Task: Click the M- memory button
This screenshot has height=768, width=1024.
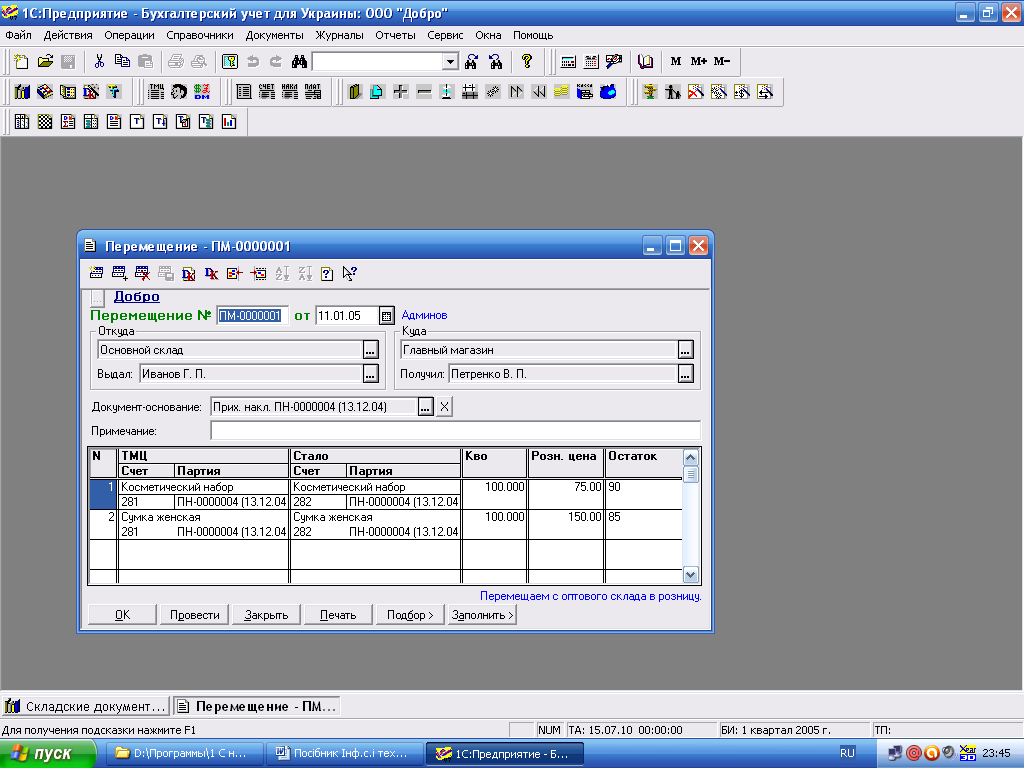Action: (722, 61)
